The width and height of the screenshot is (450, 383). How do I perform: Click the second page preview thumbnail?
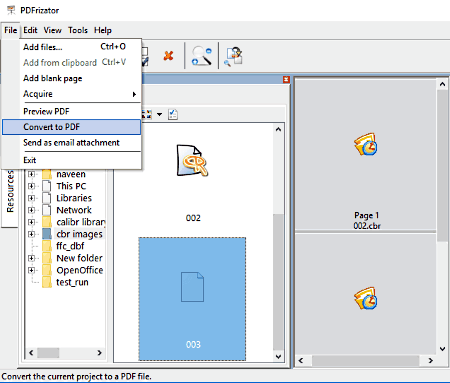(366, 295)
